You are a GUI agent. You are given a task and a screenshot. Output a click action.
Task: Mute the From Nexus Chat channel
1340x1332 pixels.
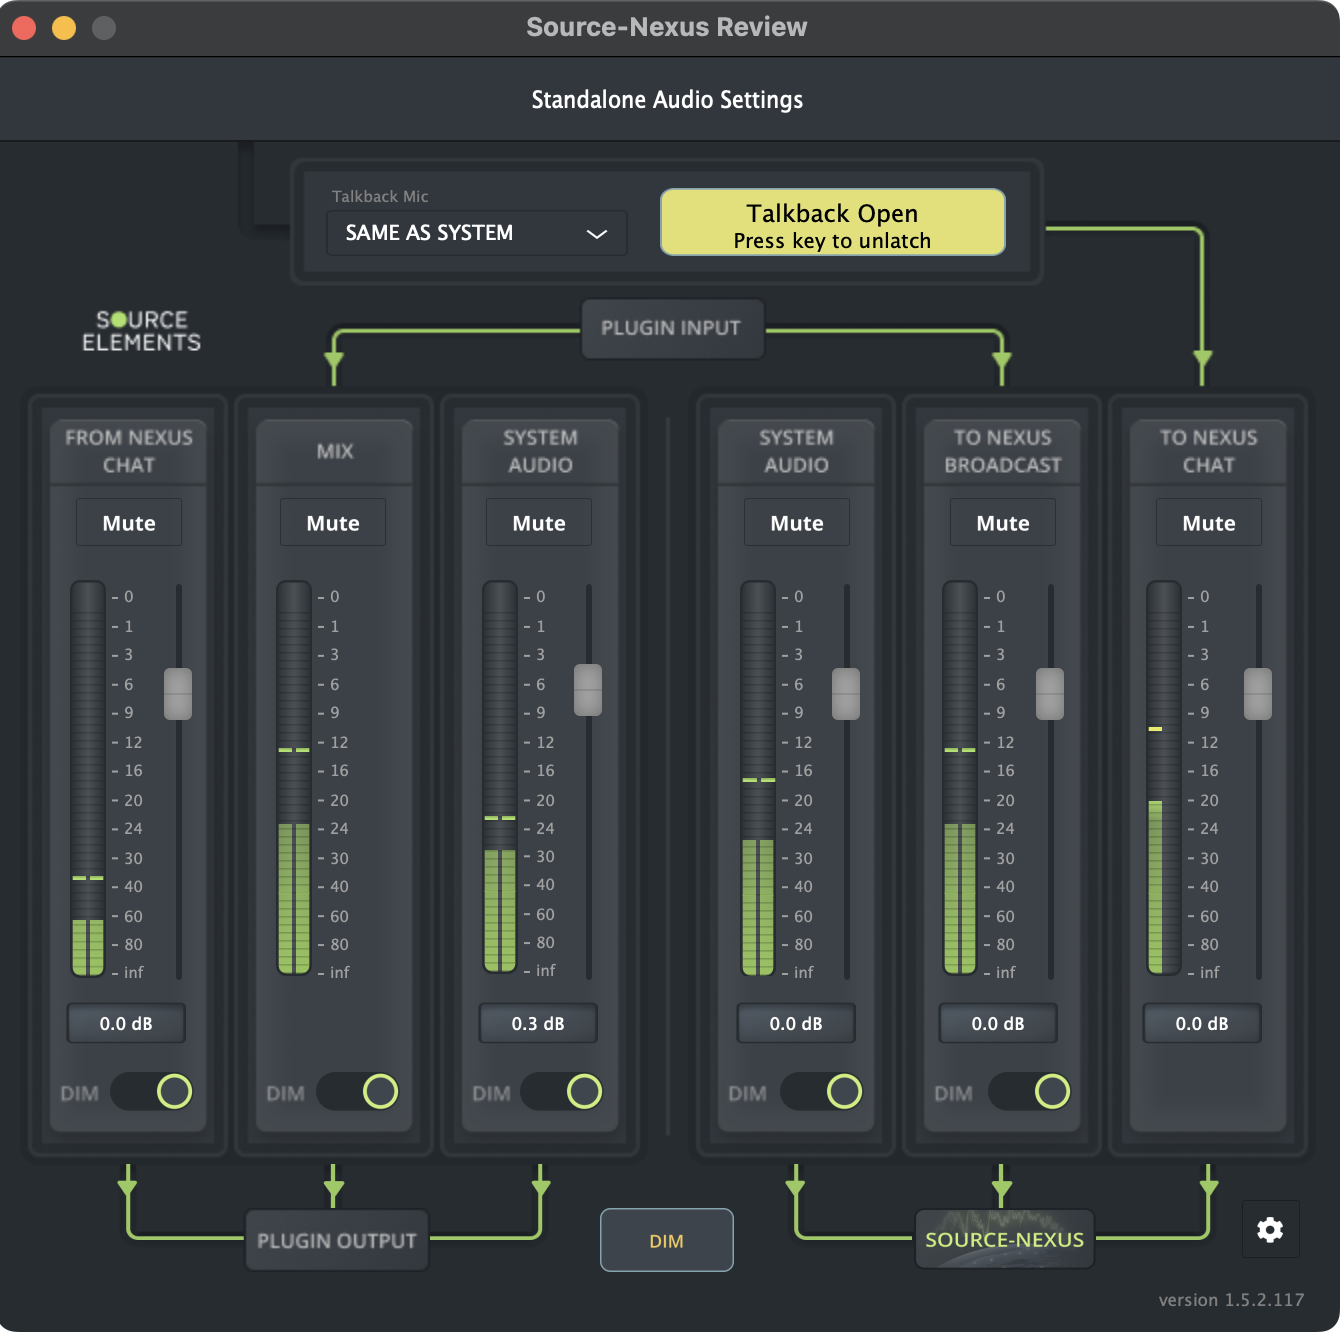point(129,523)
